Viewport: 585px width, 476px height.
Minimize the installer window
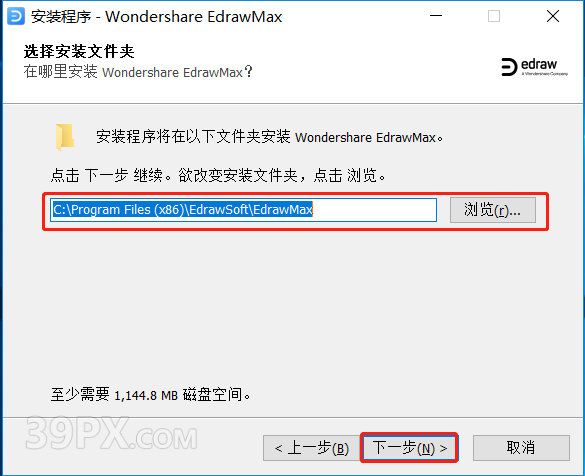(x=436, y=16)
